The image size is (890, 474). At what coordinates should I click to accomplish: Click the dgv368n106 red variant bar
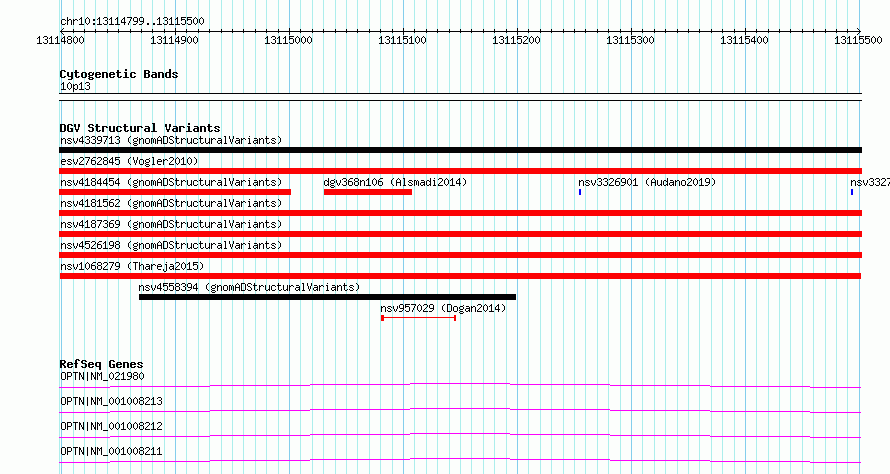coord(368,192)
